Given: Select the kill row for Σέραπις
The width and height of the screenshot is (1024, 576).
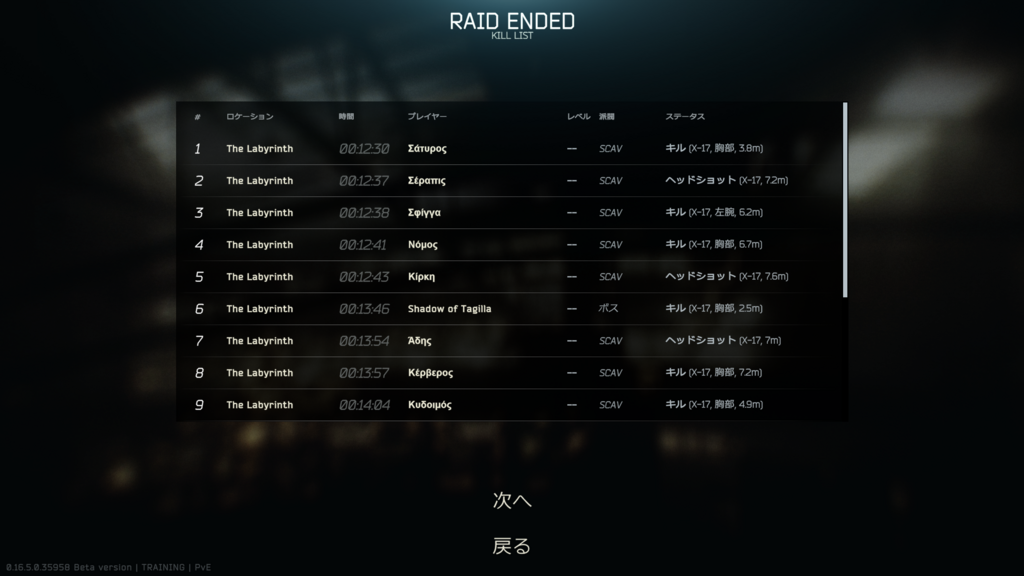Looking at the screenshot, I should [510, 181].
